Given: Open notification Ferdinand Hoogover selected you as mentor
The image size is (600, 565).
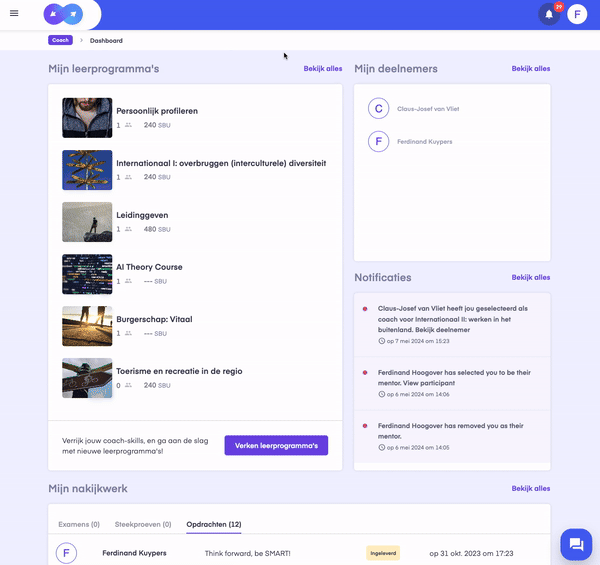Looking at the screenshot, I should click(452, 383).
